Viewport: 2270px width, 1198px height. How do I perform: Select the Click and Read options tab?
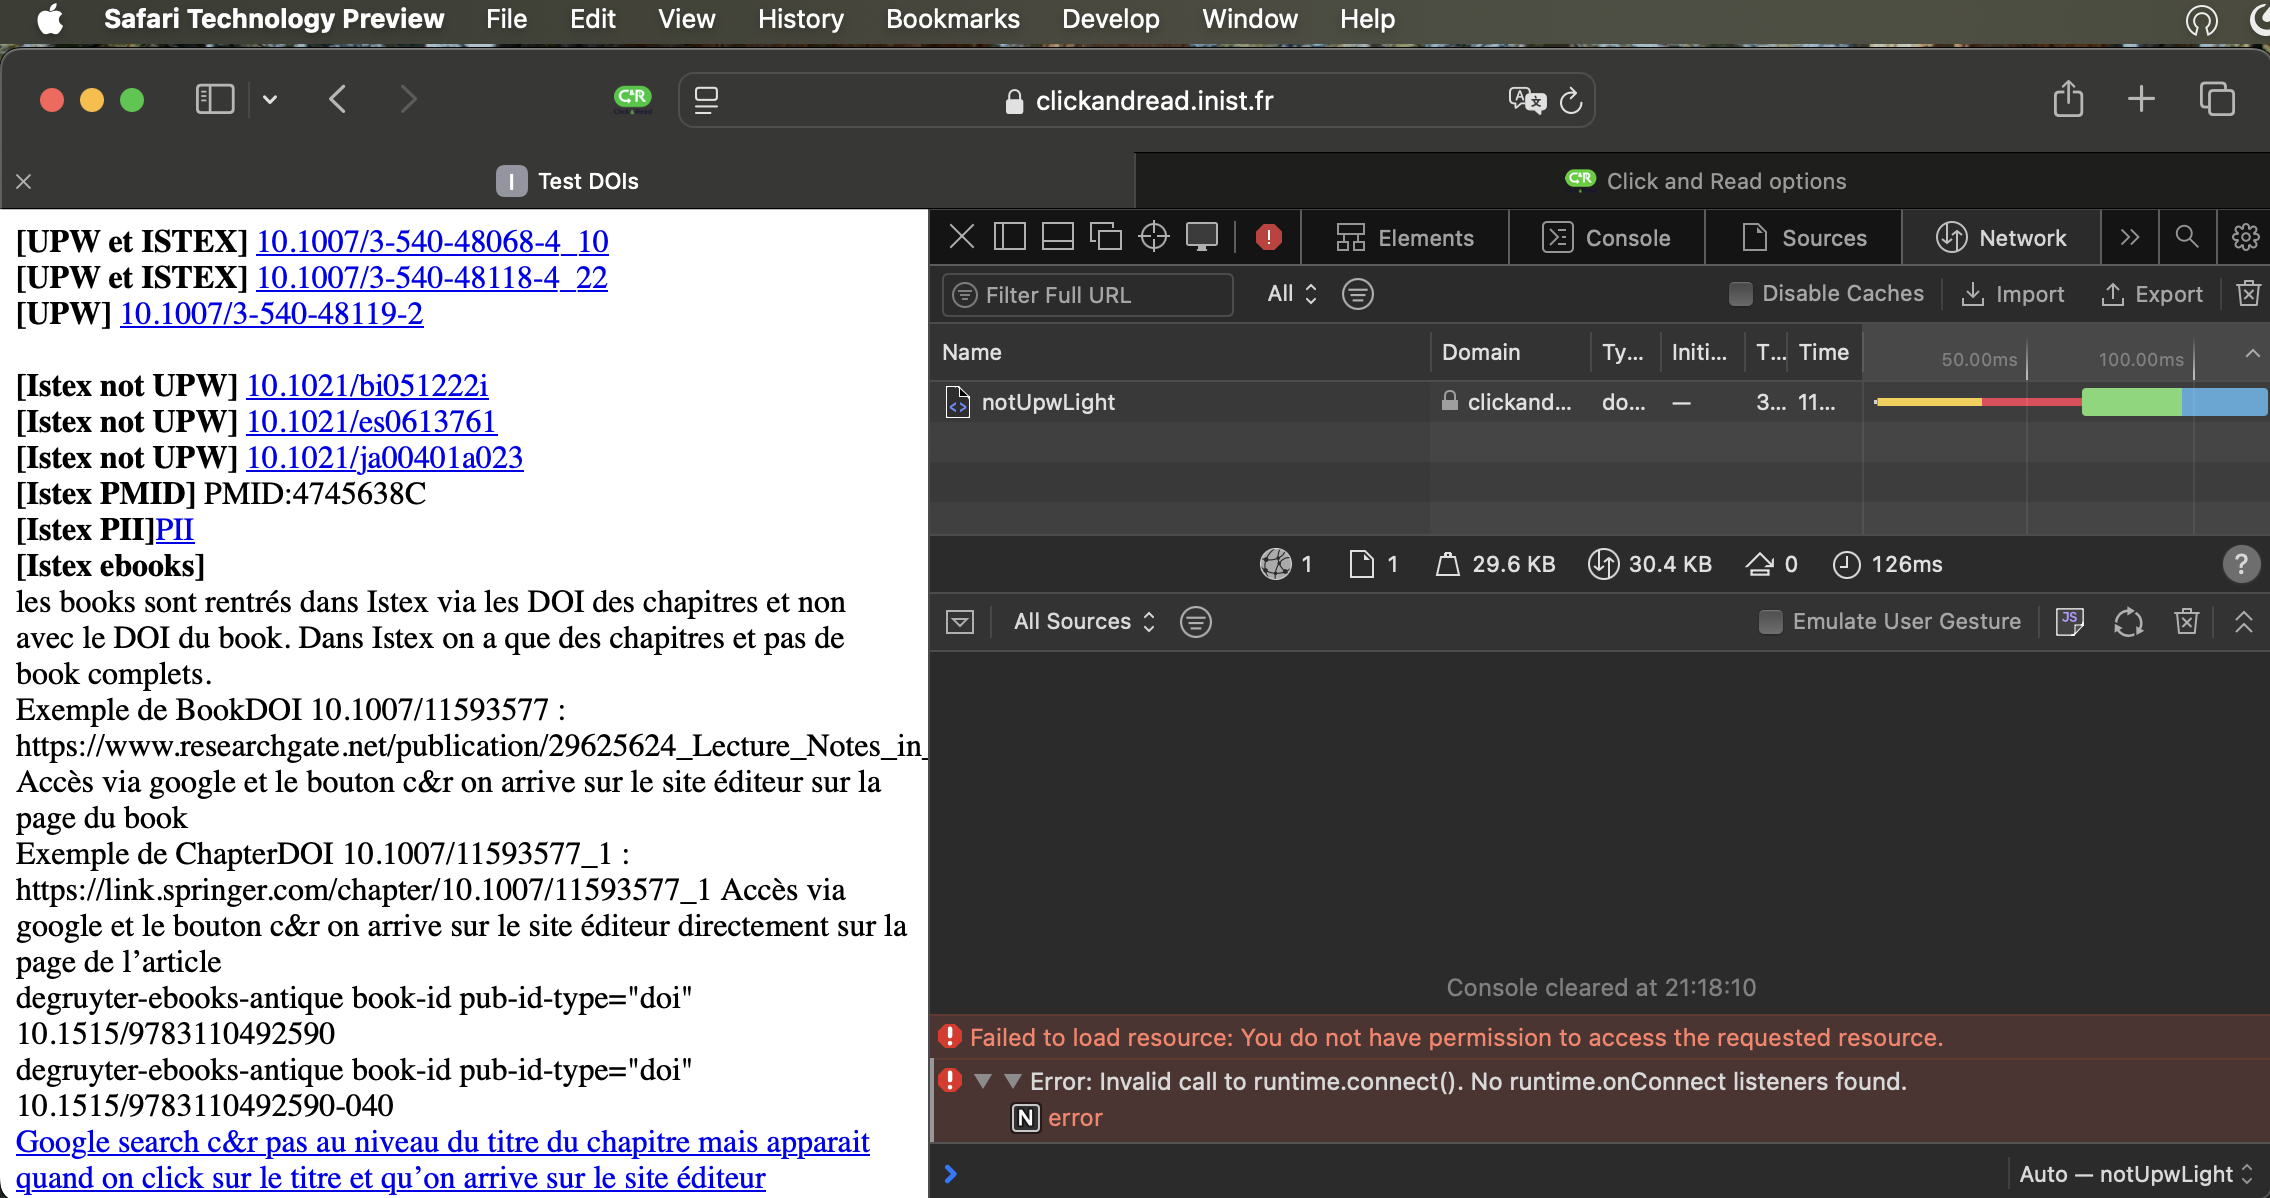[x=1703, y=181]
